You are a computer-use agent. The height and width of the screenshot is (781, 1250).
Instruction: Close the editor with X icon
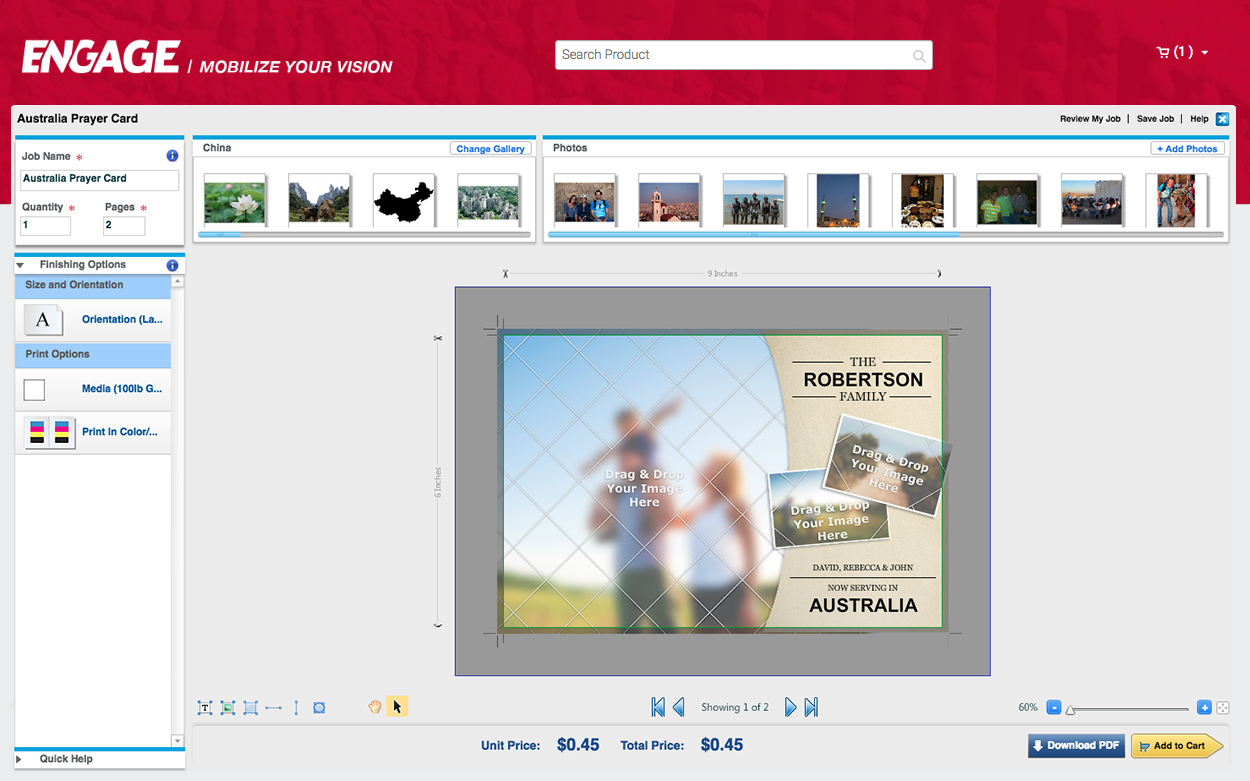1222,119
